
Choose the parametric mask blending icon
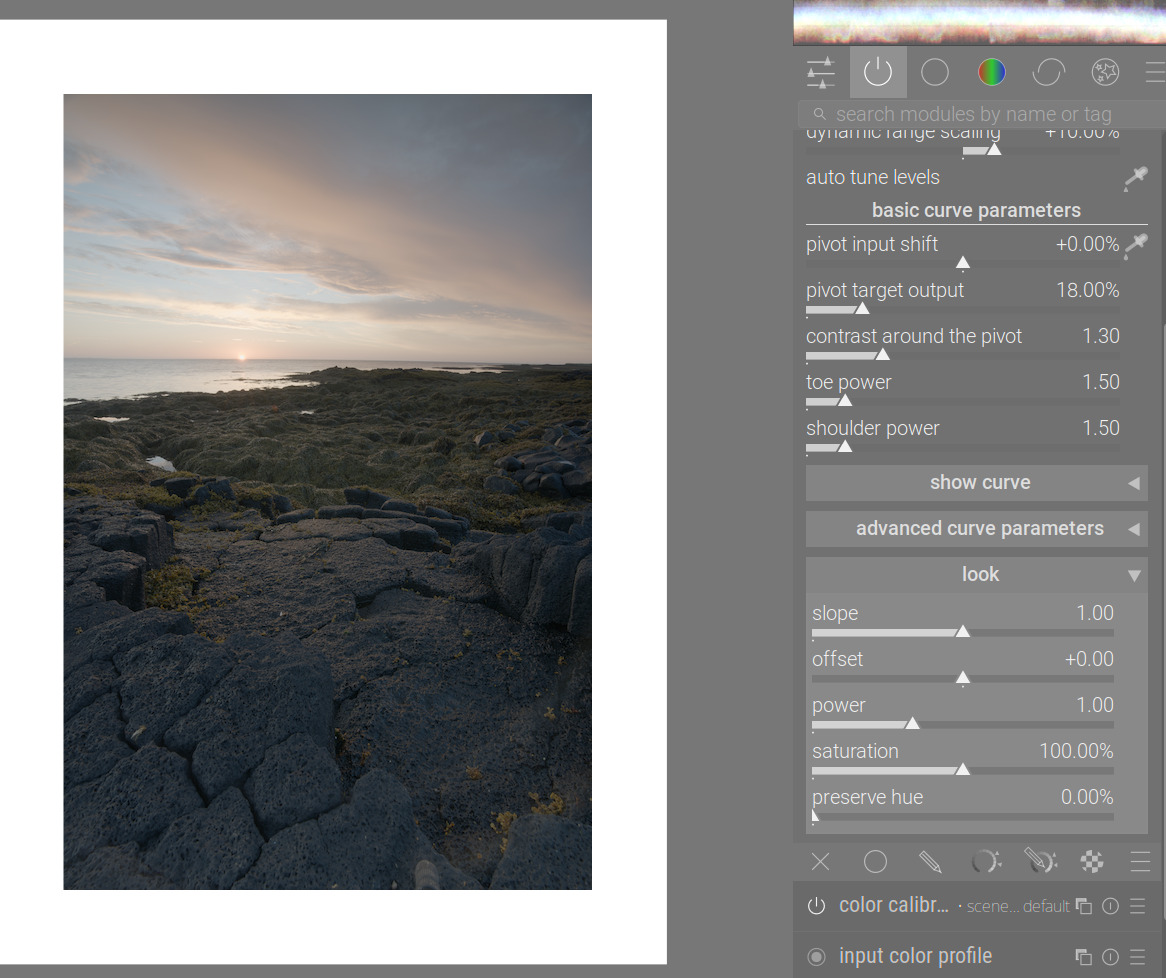tap(985, 862)
